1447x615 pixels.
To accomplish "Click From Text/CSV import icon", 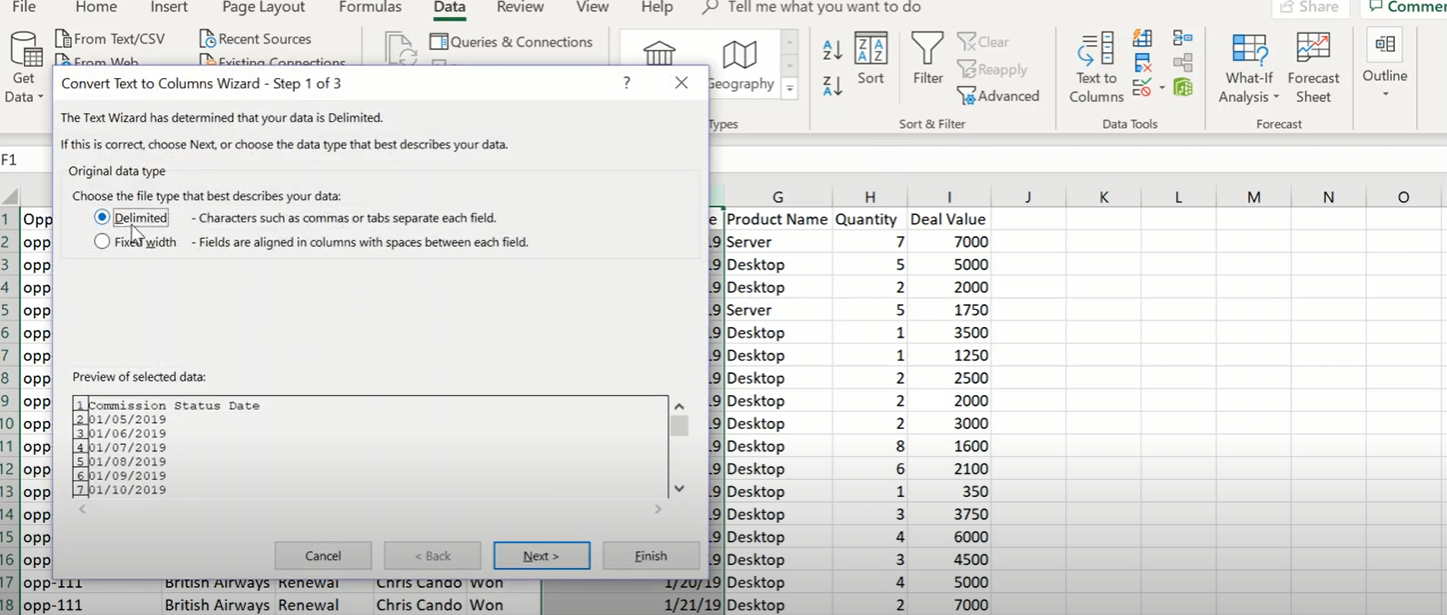I will click(63, 39).
